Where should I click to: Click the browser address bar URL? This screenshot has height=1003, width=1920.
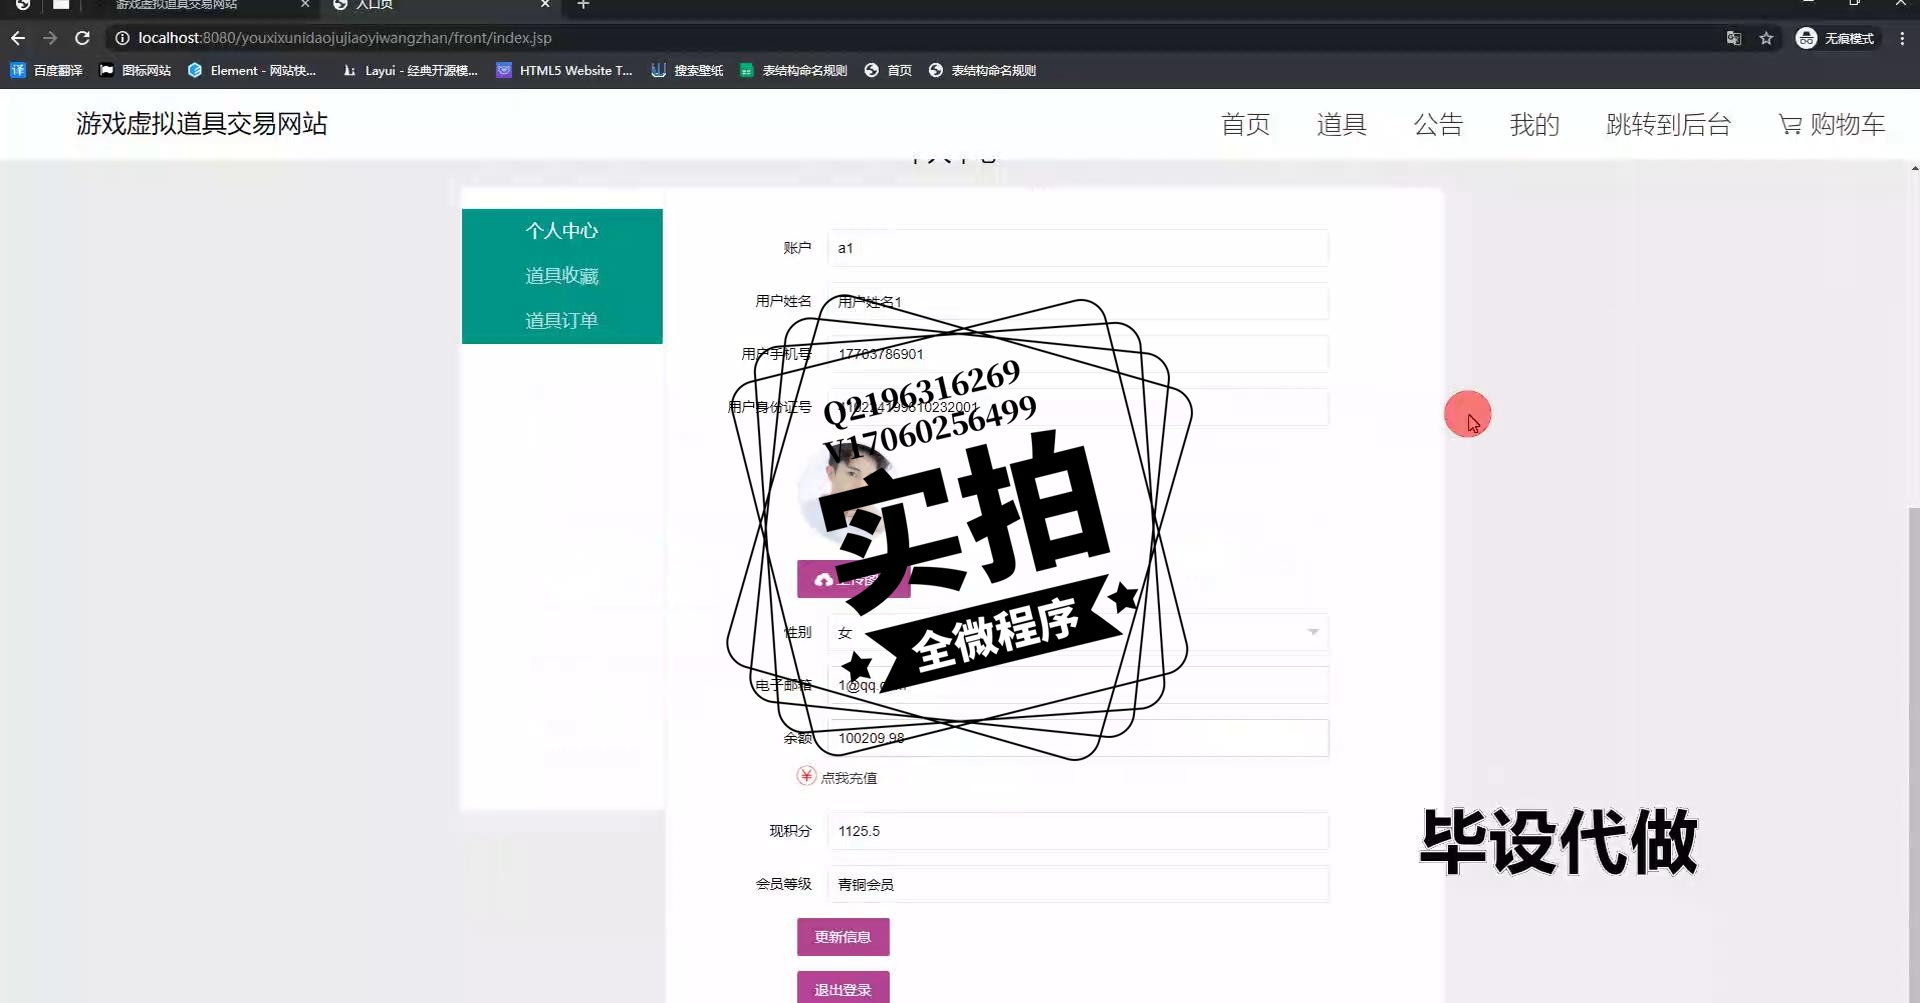[x=345, y=38]
